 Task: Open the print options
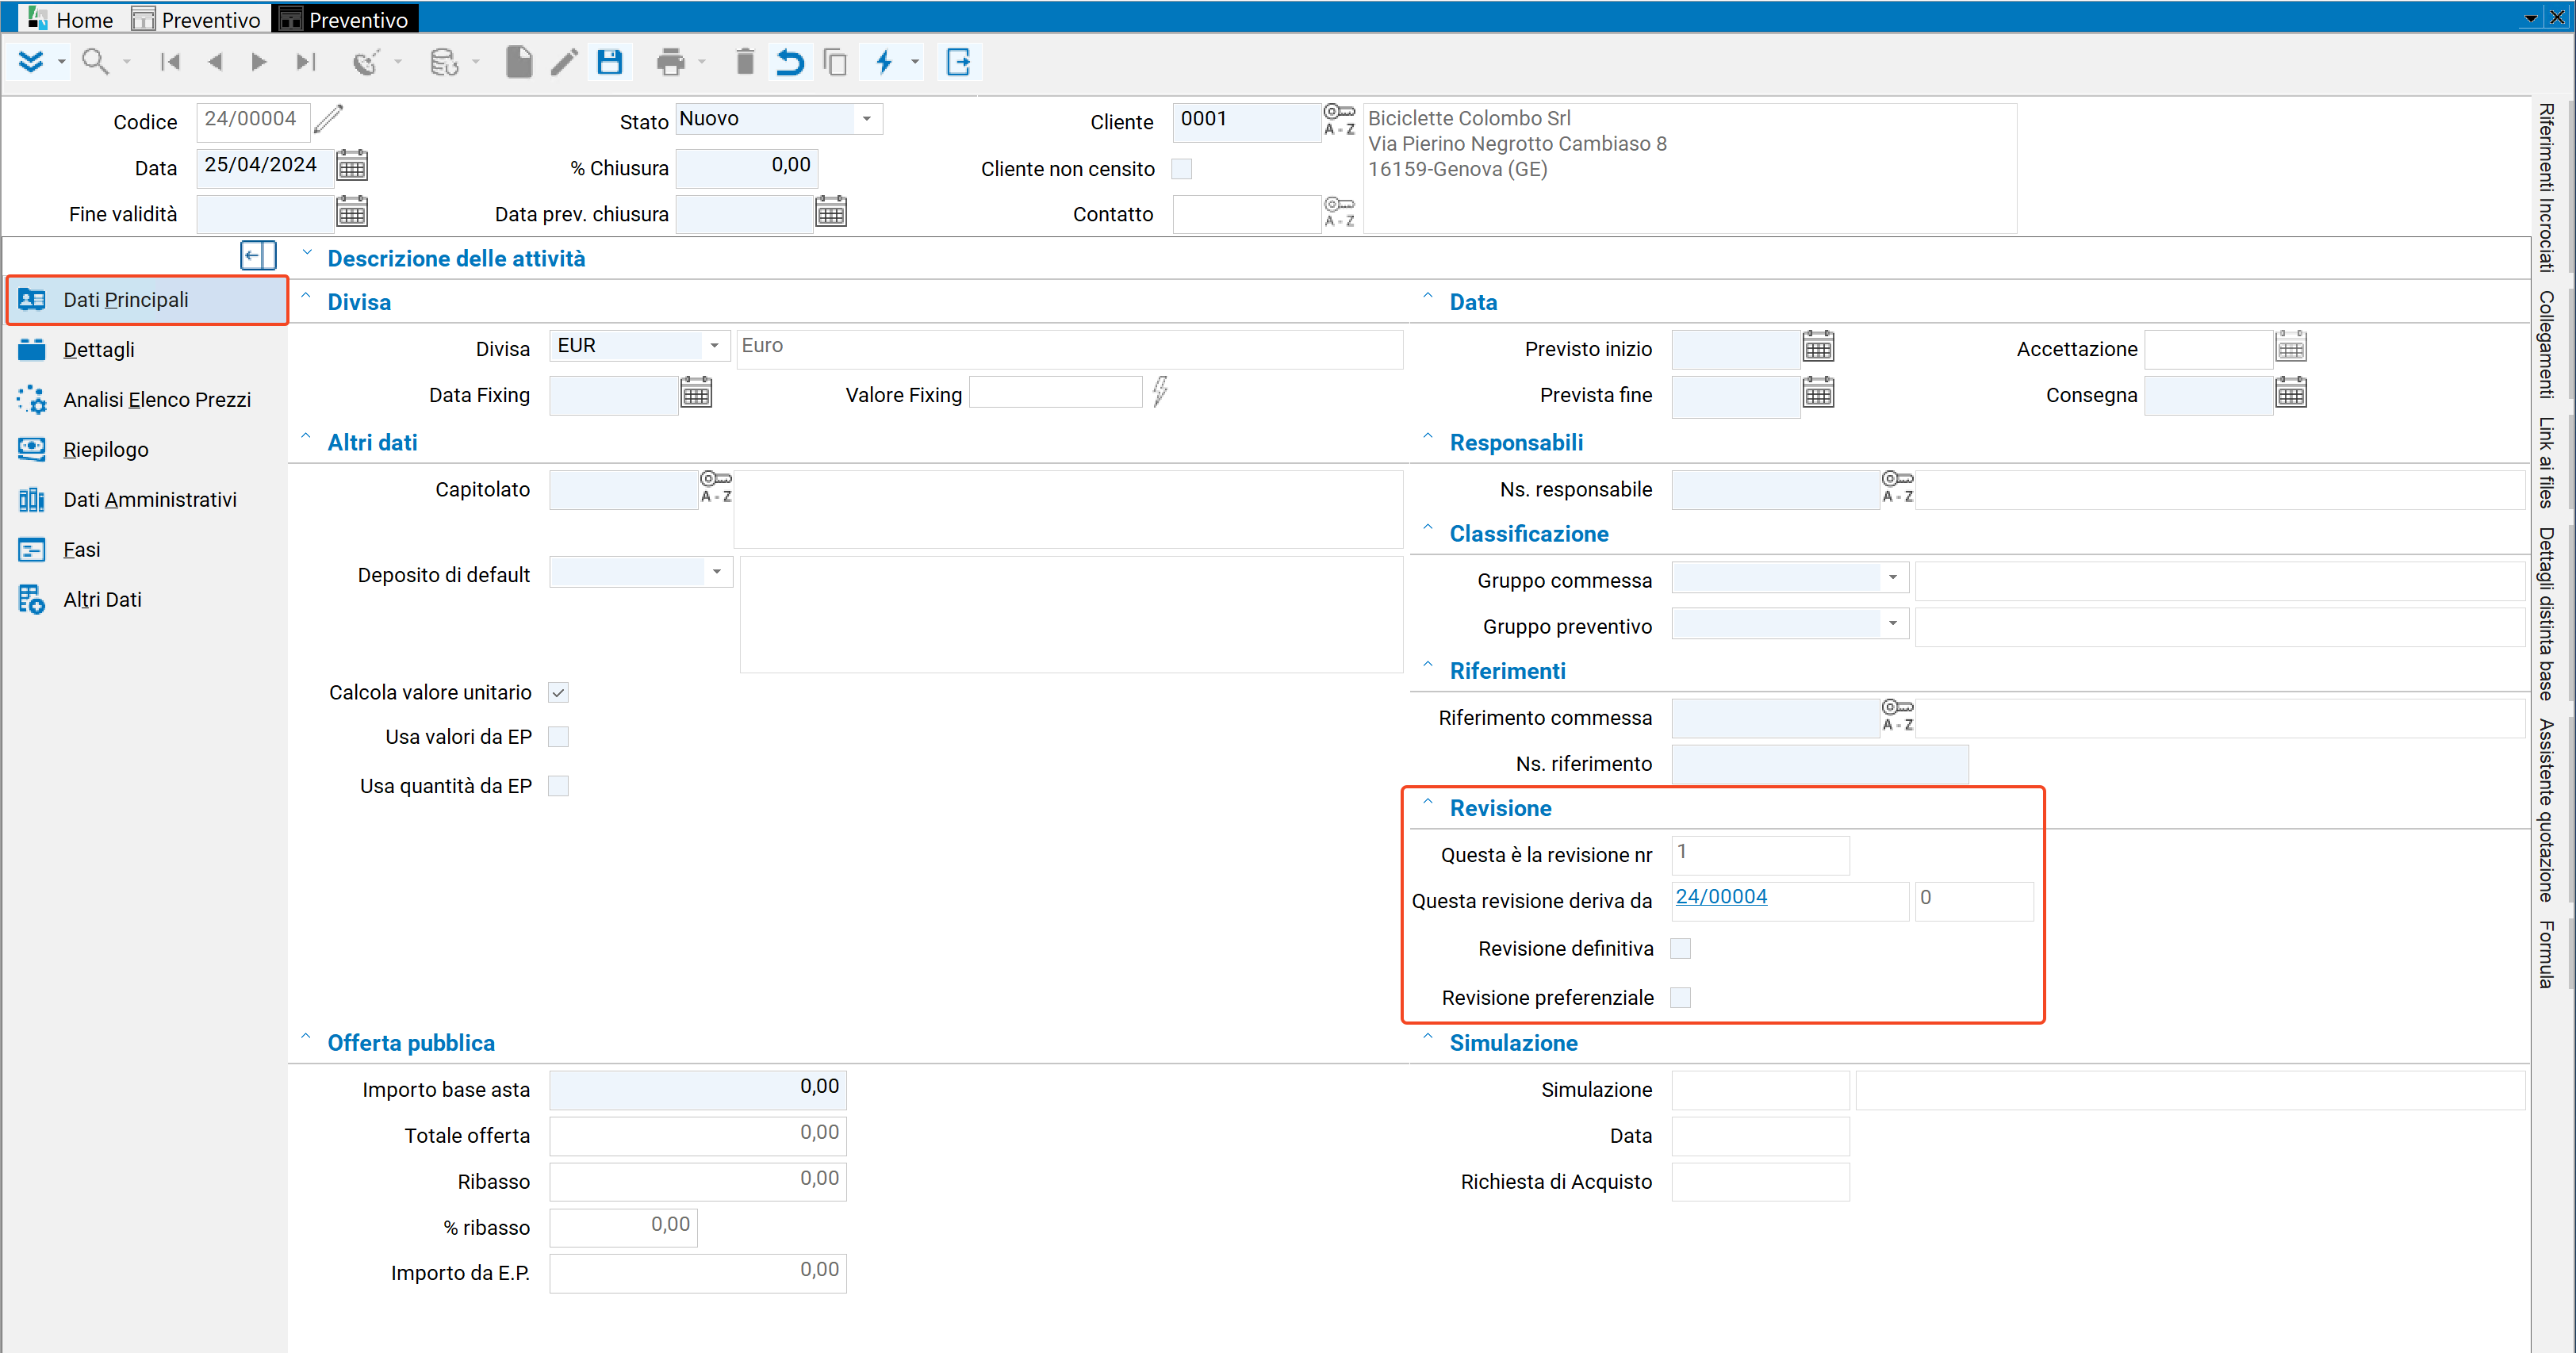(671, 62)
